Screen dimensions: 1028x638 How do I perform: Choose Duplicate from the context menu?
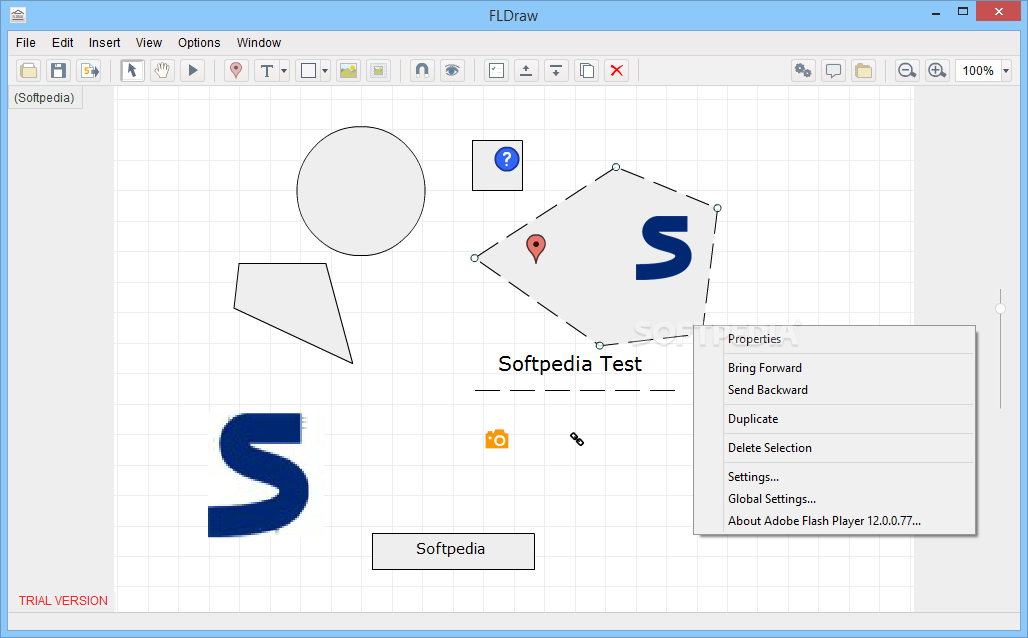pyautogui.click(x=835, y=418)
